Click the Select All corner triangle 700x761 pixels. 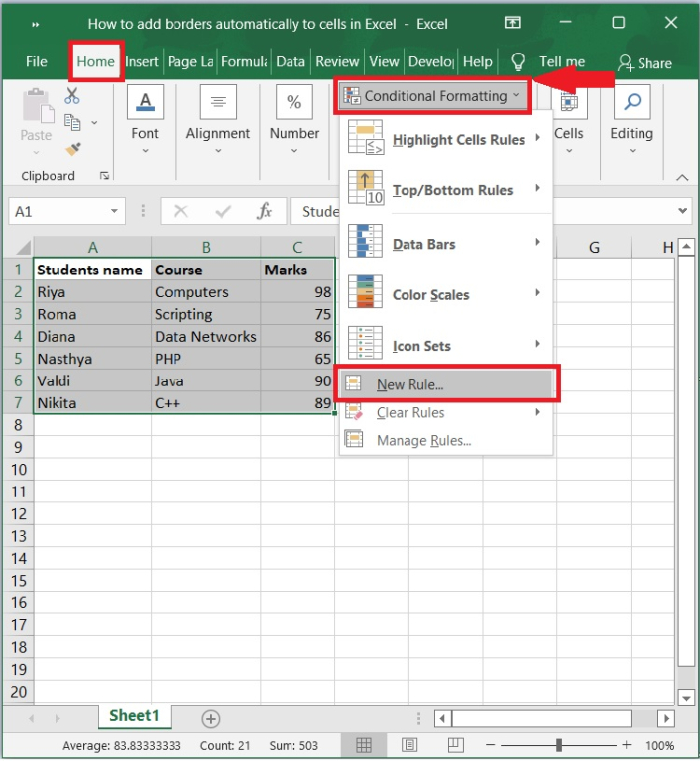(x=24, y=248)
